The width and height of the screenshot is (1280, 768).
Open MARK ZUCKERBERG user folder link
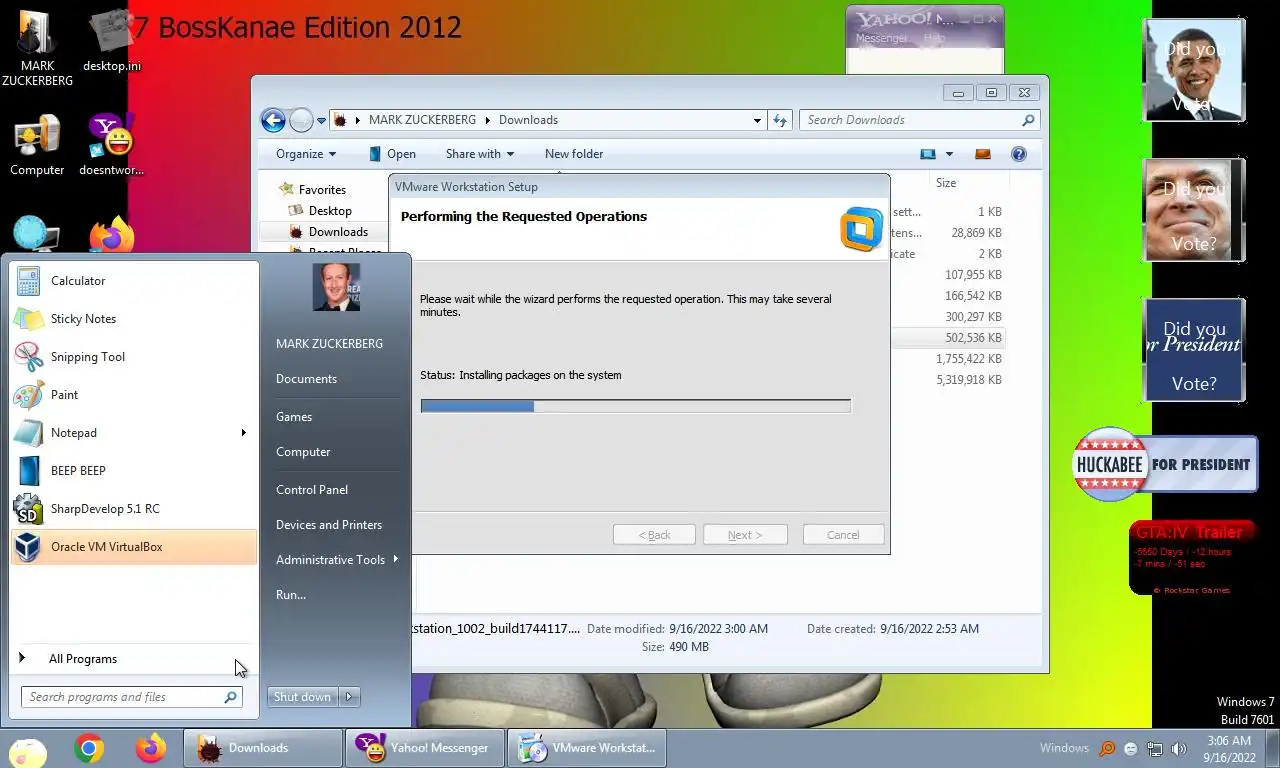coord(329,344)
